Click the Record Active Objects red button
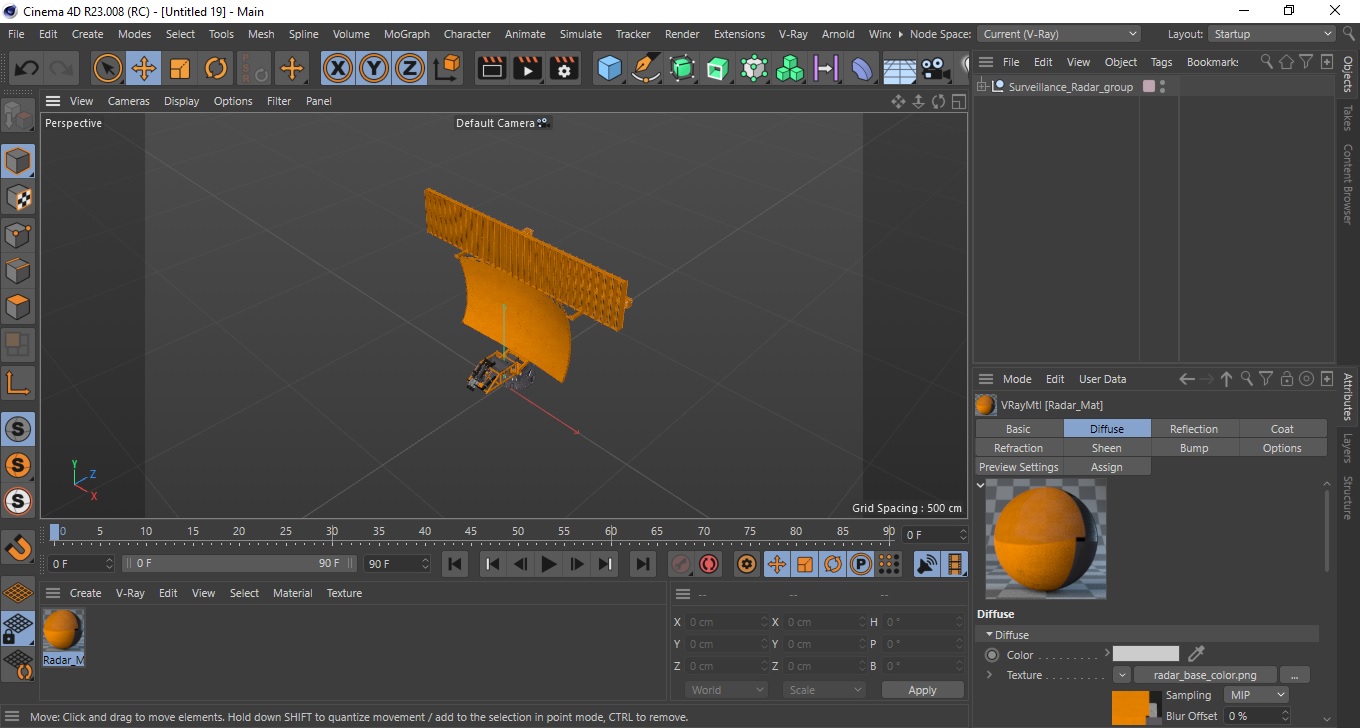1360x728 pixels. (681, 564)
